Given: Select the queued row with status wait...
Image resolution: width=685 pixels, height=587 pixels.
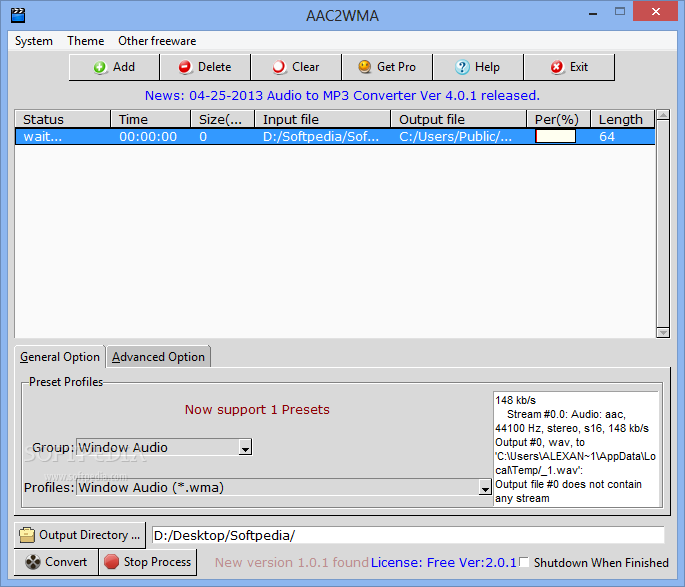Looking at the screenshot, I should point(335,137).
